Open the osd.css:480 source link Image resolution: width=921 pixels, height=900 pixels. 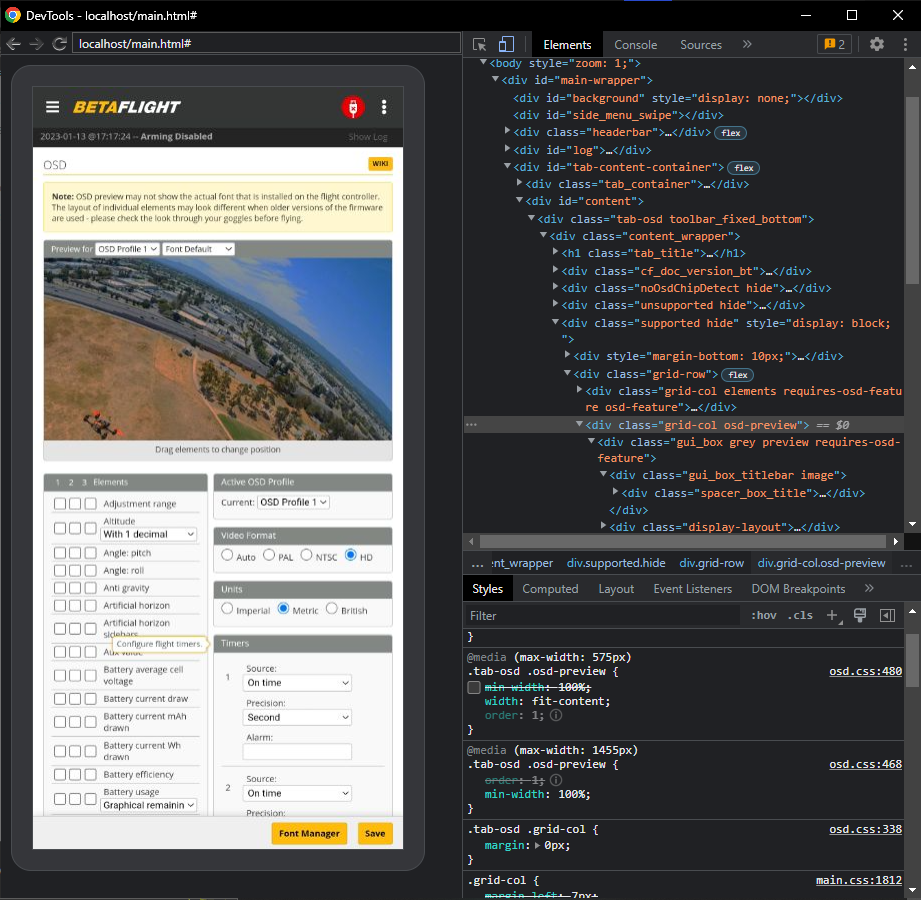865,671
